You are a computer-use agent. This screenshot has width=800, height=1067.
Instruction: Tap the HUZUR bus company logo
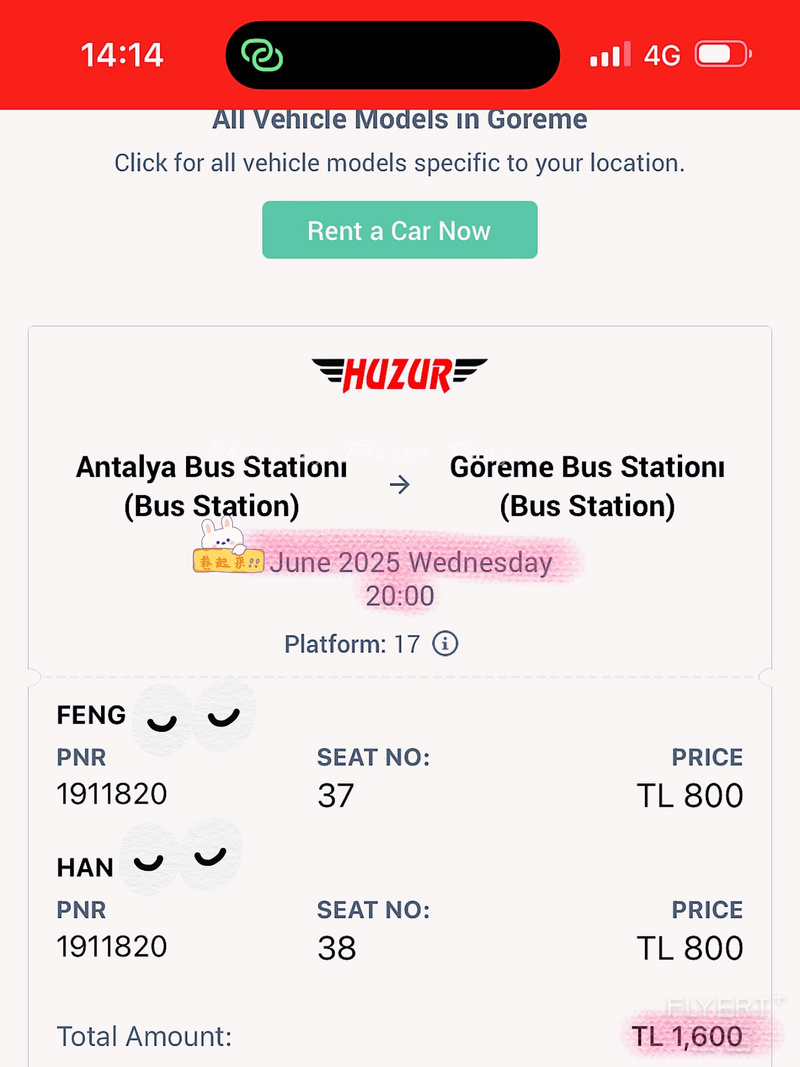click(x=399, y=375)
